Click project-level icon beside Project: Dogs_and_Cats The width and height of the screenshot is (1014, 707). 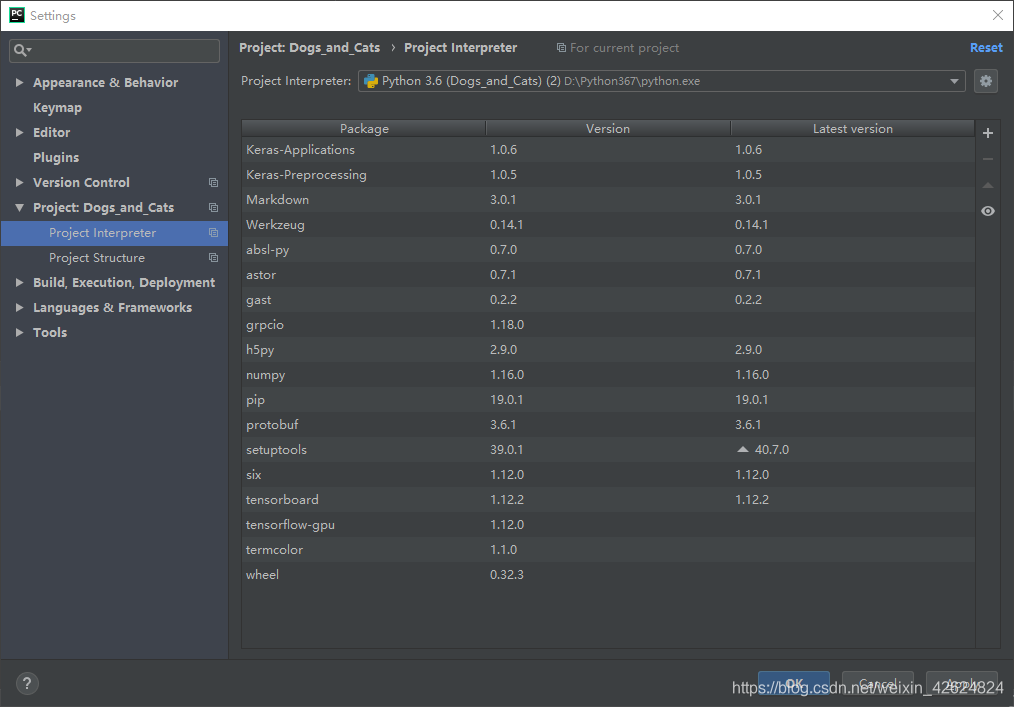[213, 208]
